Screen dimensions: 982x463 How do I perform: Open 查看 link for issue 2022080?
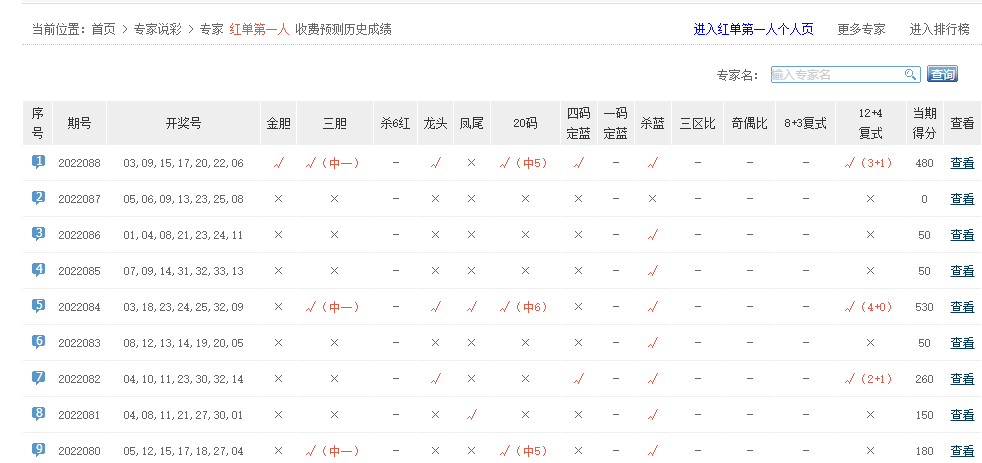(961, 451)
